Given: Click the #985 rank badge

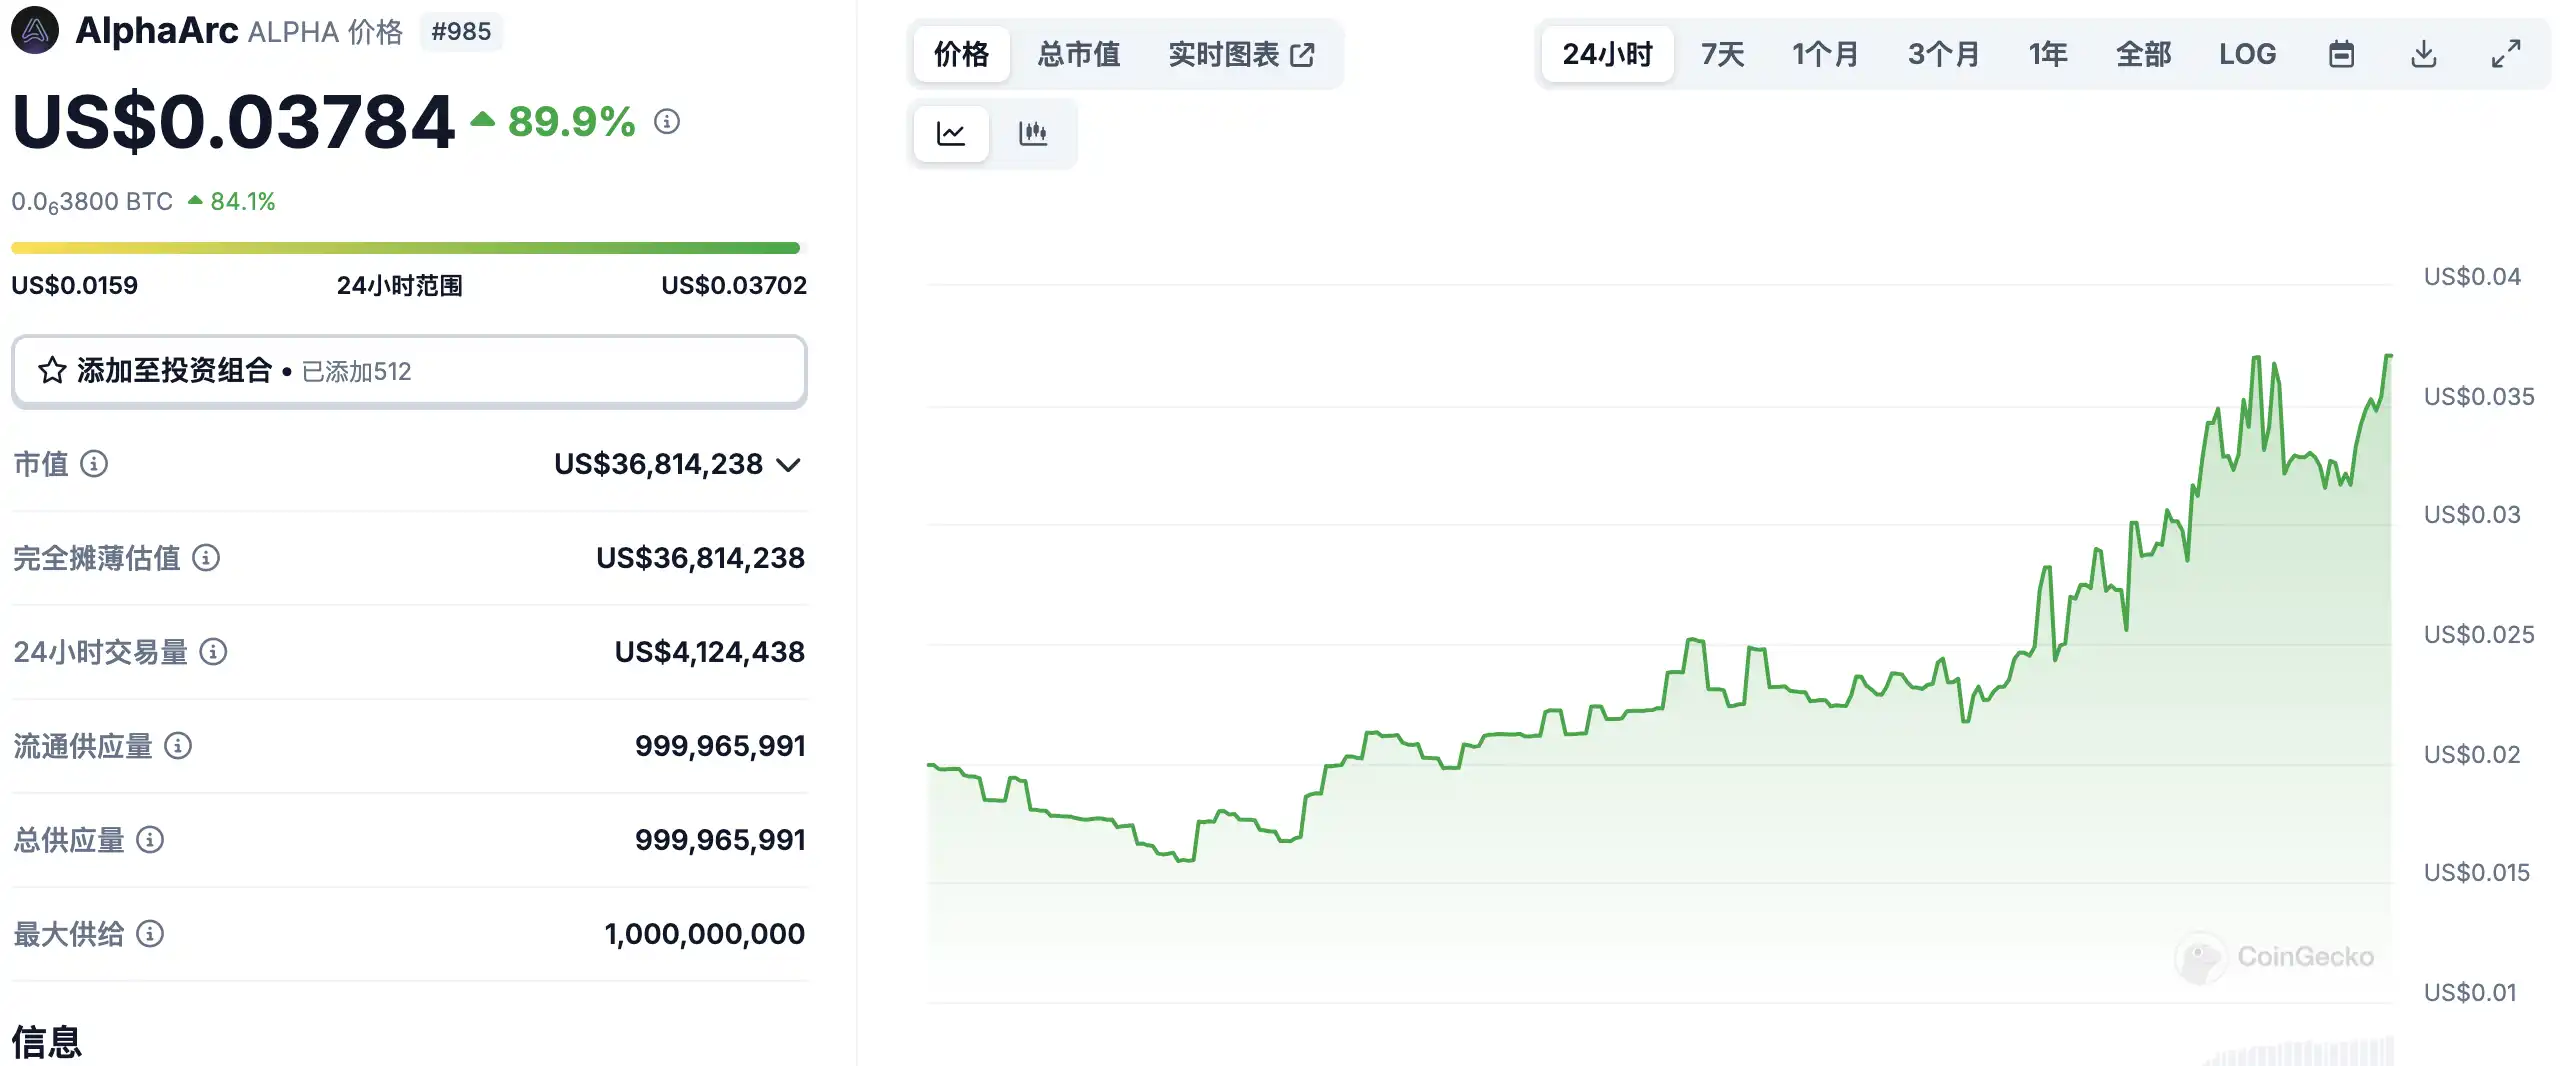Looking at the screenshot, I should click(461, 32).
